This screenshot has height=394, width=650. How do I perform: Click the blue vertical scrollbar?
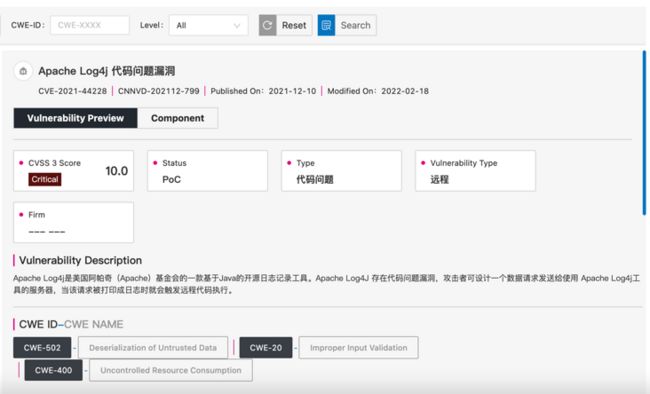644,133
